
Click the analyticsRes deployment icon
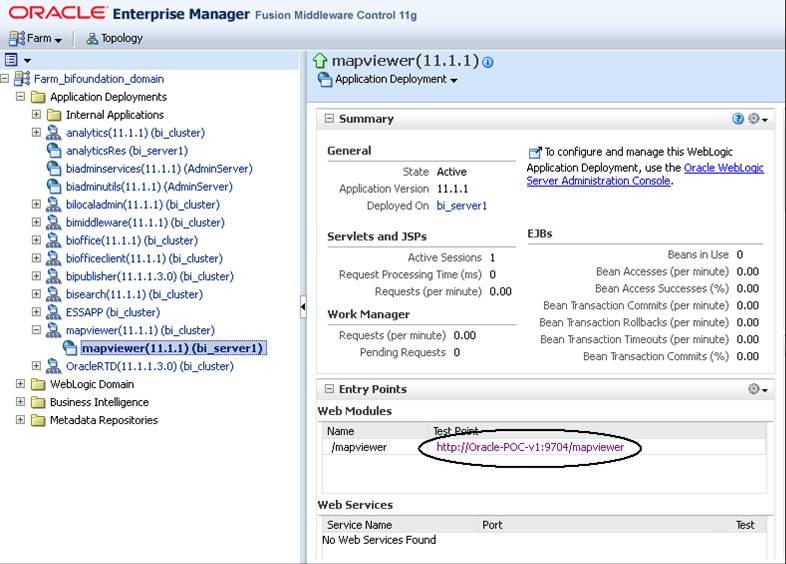54,150
